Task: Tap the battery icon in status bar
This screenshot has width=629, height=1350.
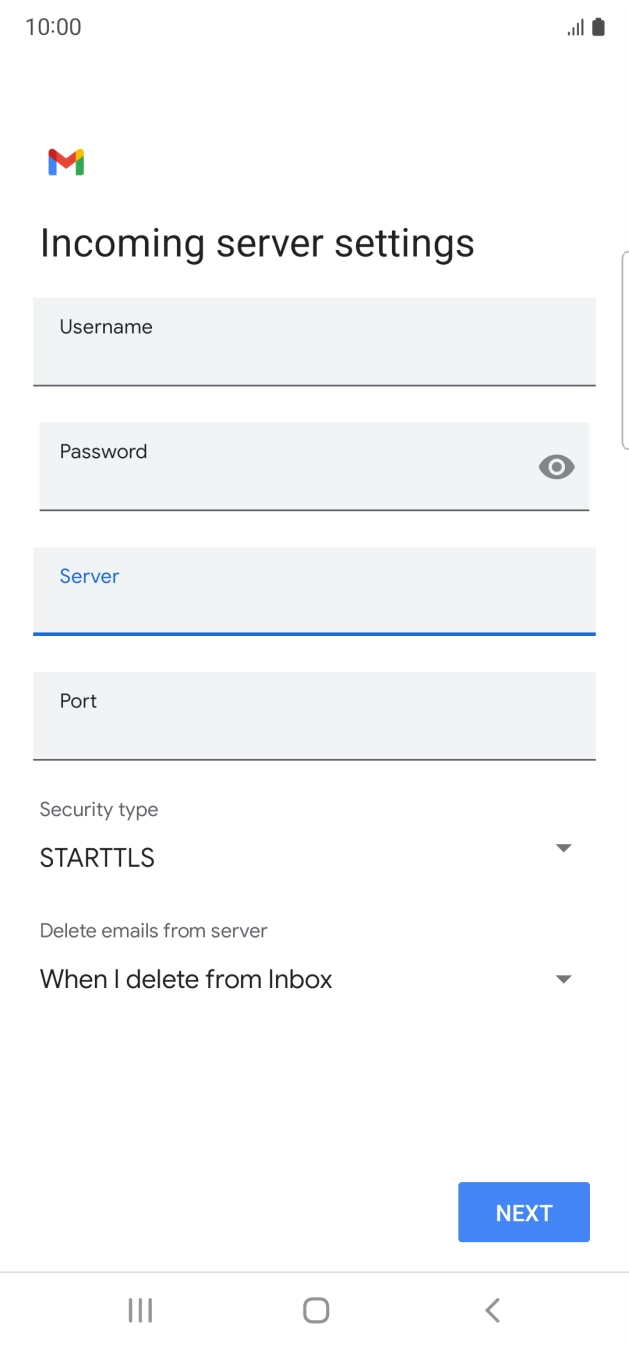Action: coord(596,26)
